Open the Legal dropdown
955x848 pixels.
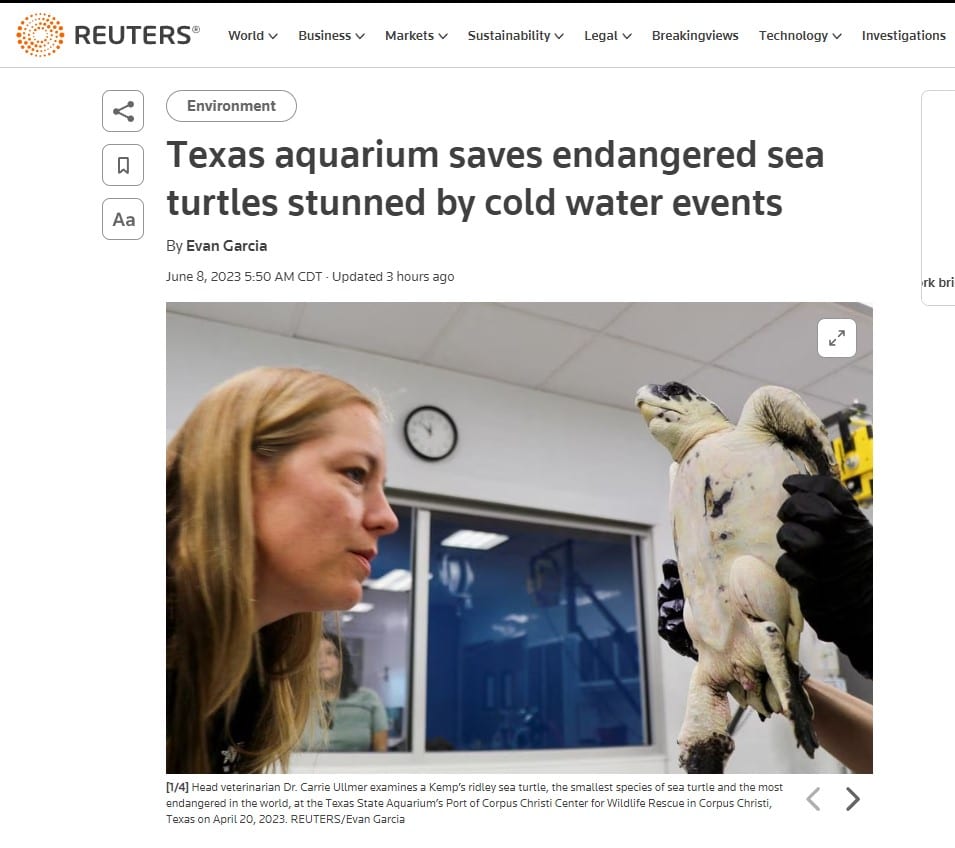607,35
